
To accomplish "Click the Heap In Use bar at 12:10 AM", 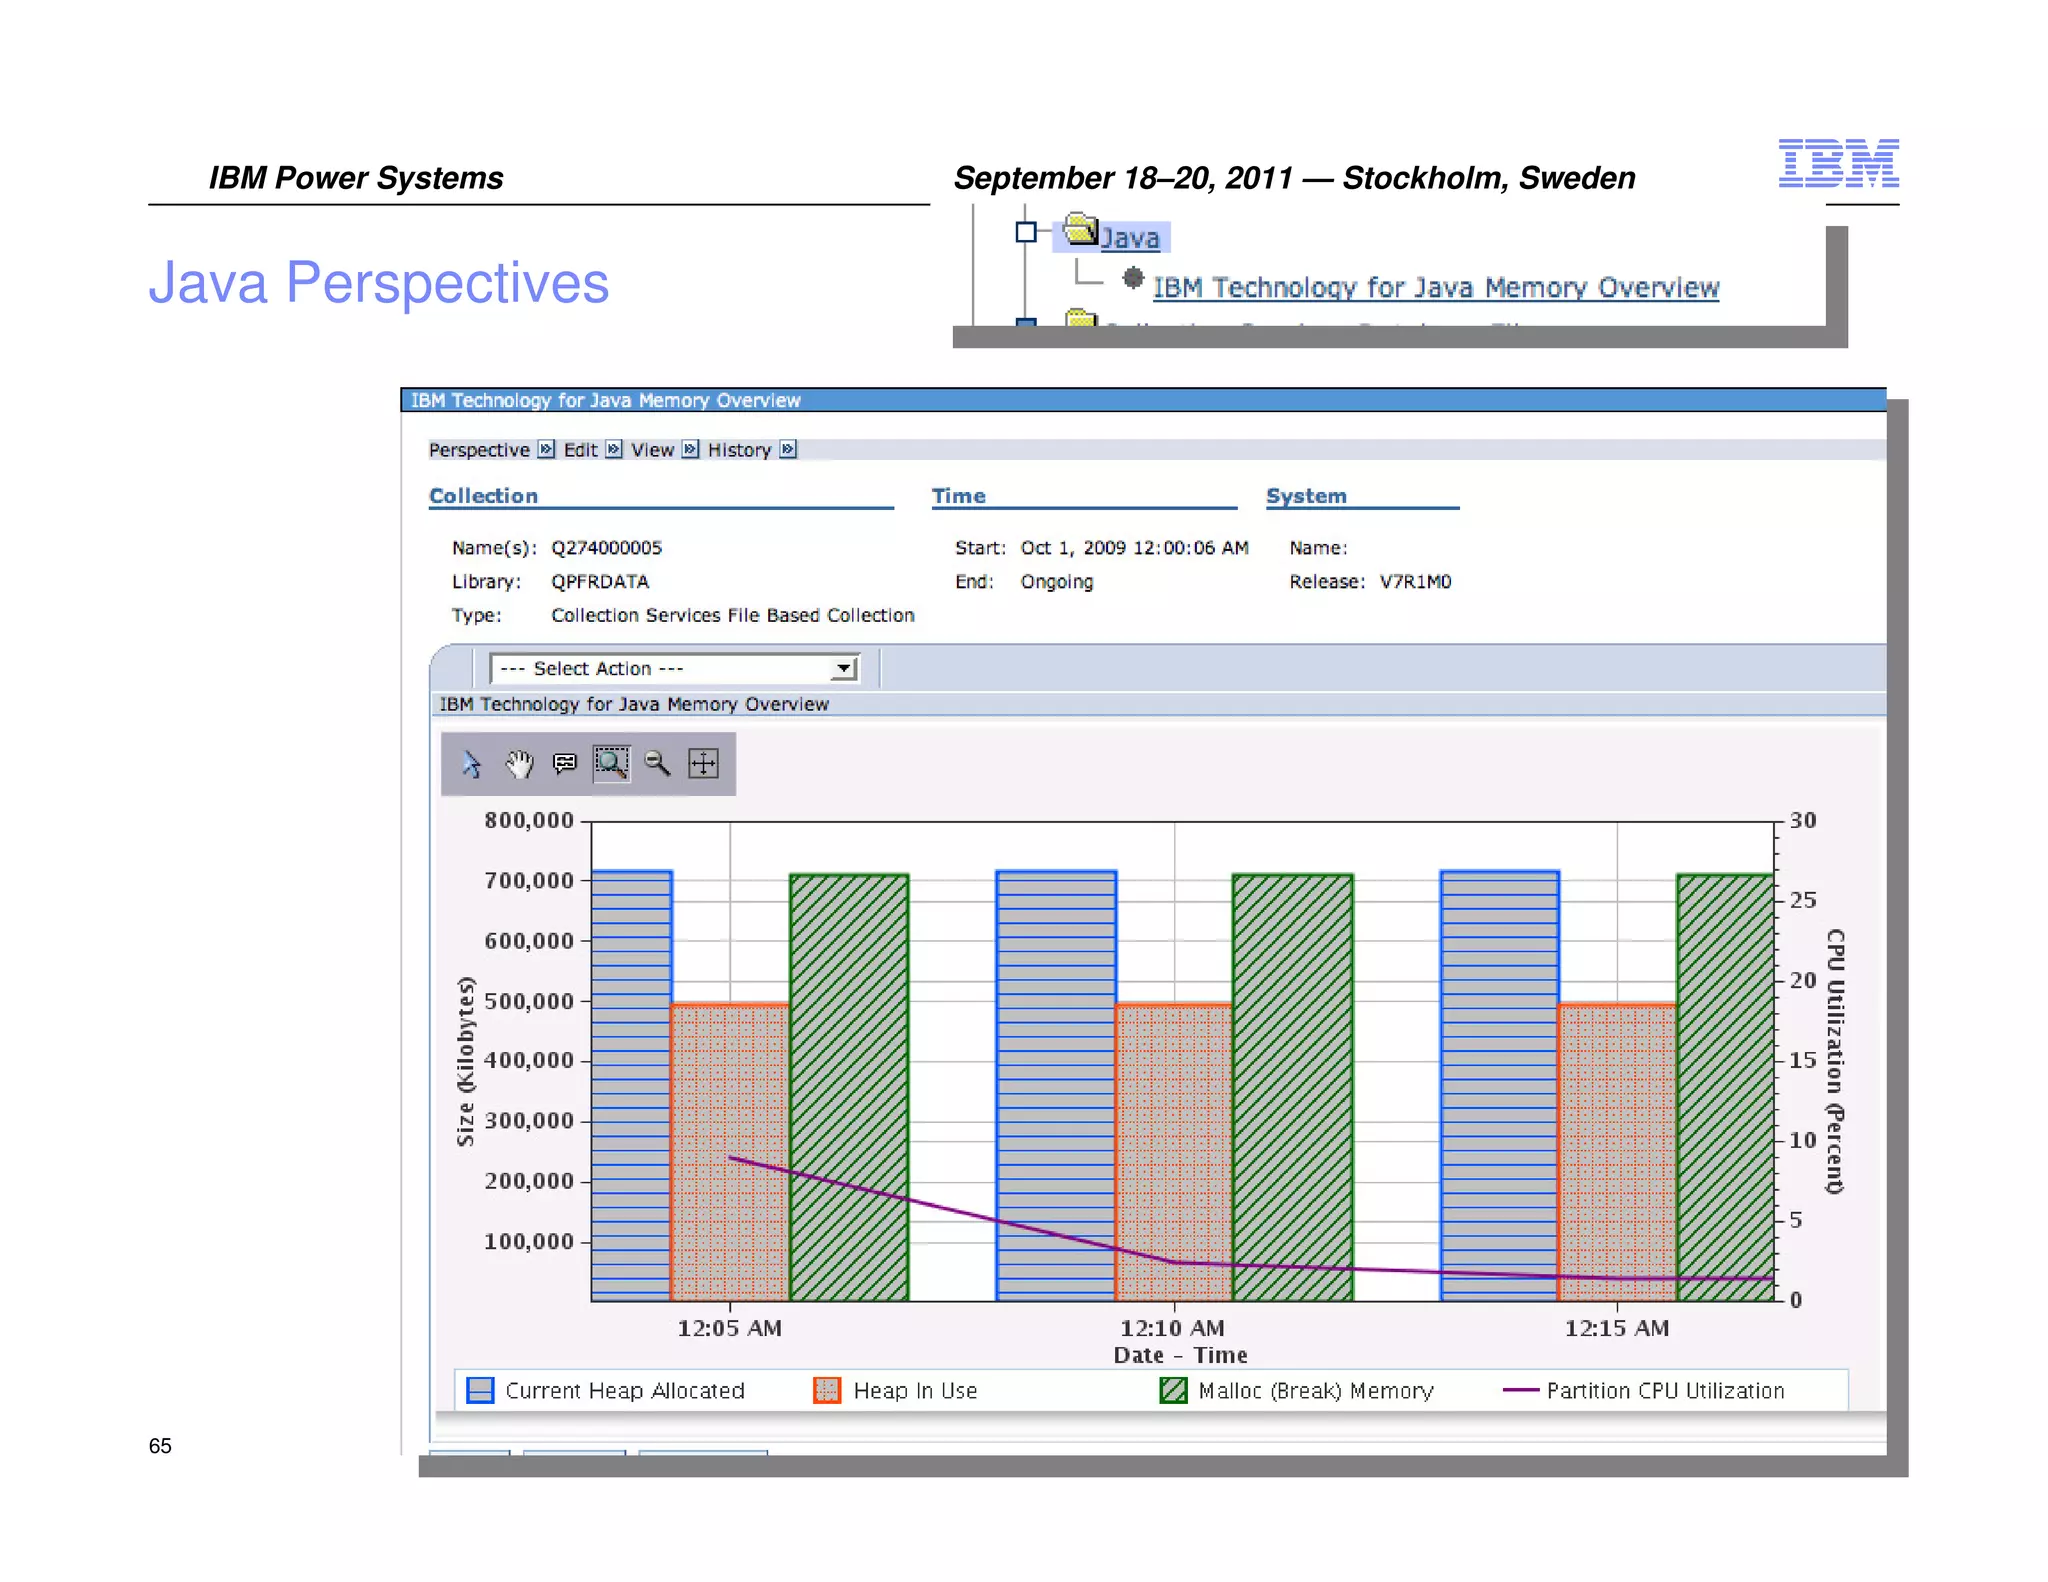I will [1173, 1150].
